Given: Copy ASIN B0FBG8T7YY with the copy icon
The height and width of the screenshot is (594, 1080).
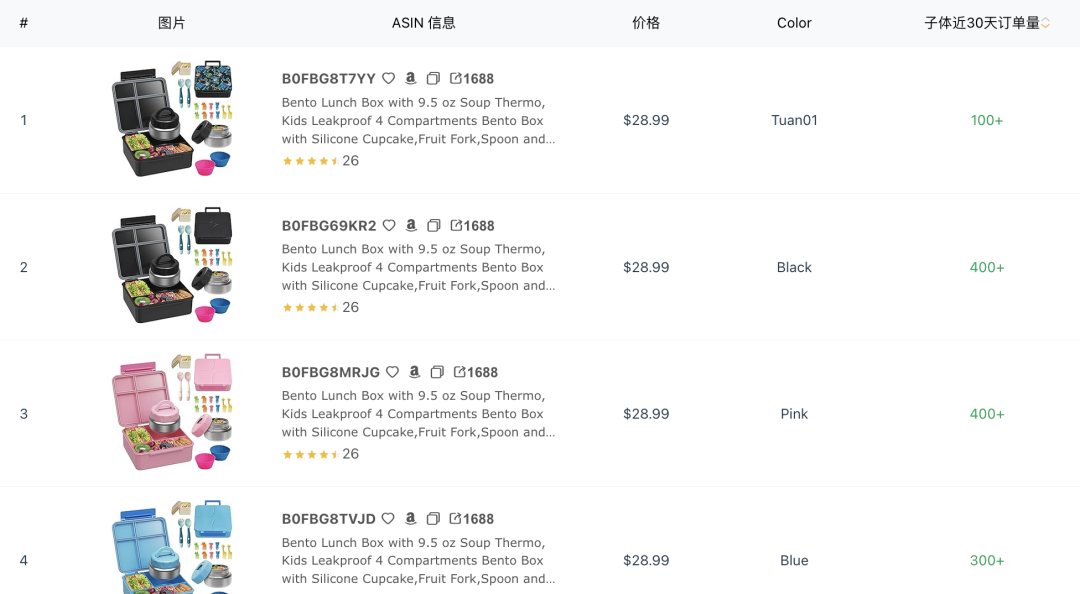Looking at the screenshot, I should click(x=433, y=78).
